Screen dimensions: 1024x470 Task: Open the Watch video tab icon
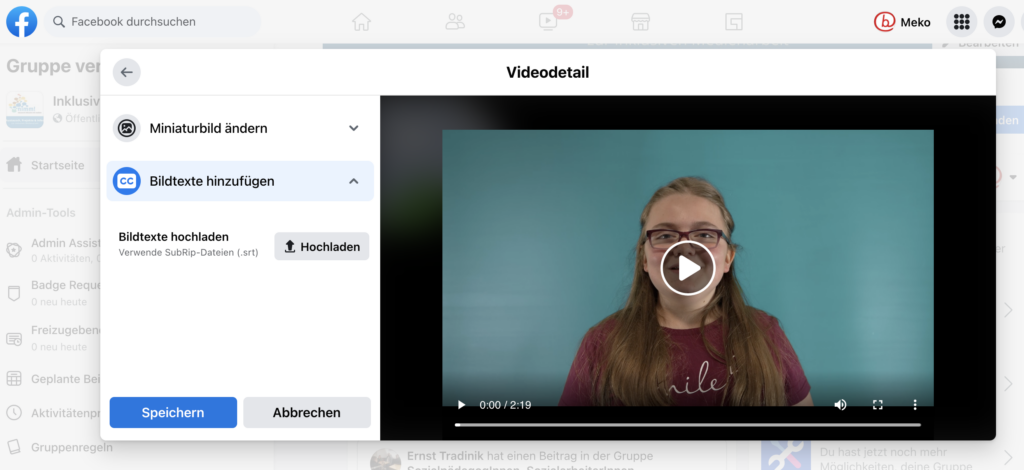click(548, 22)
